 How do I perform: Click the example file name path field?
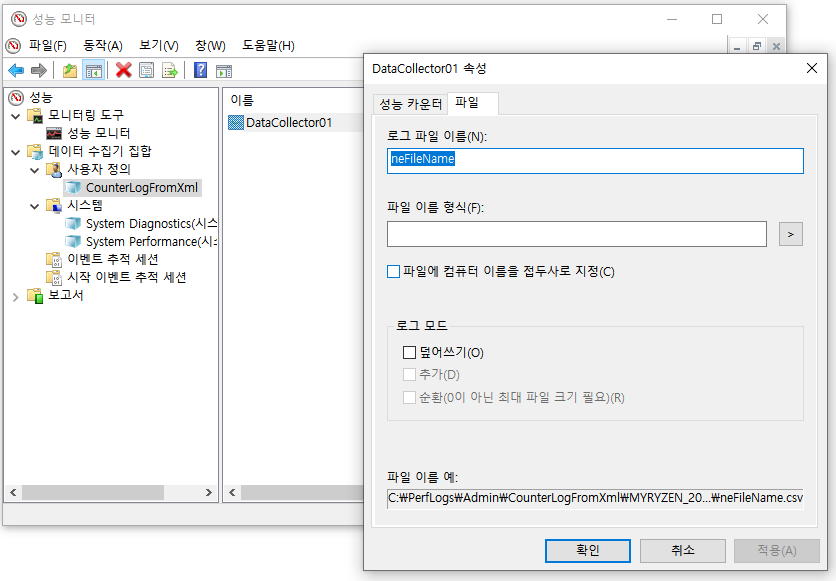click(595, 498)
